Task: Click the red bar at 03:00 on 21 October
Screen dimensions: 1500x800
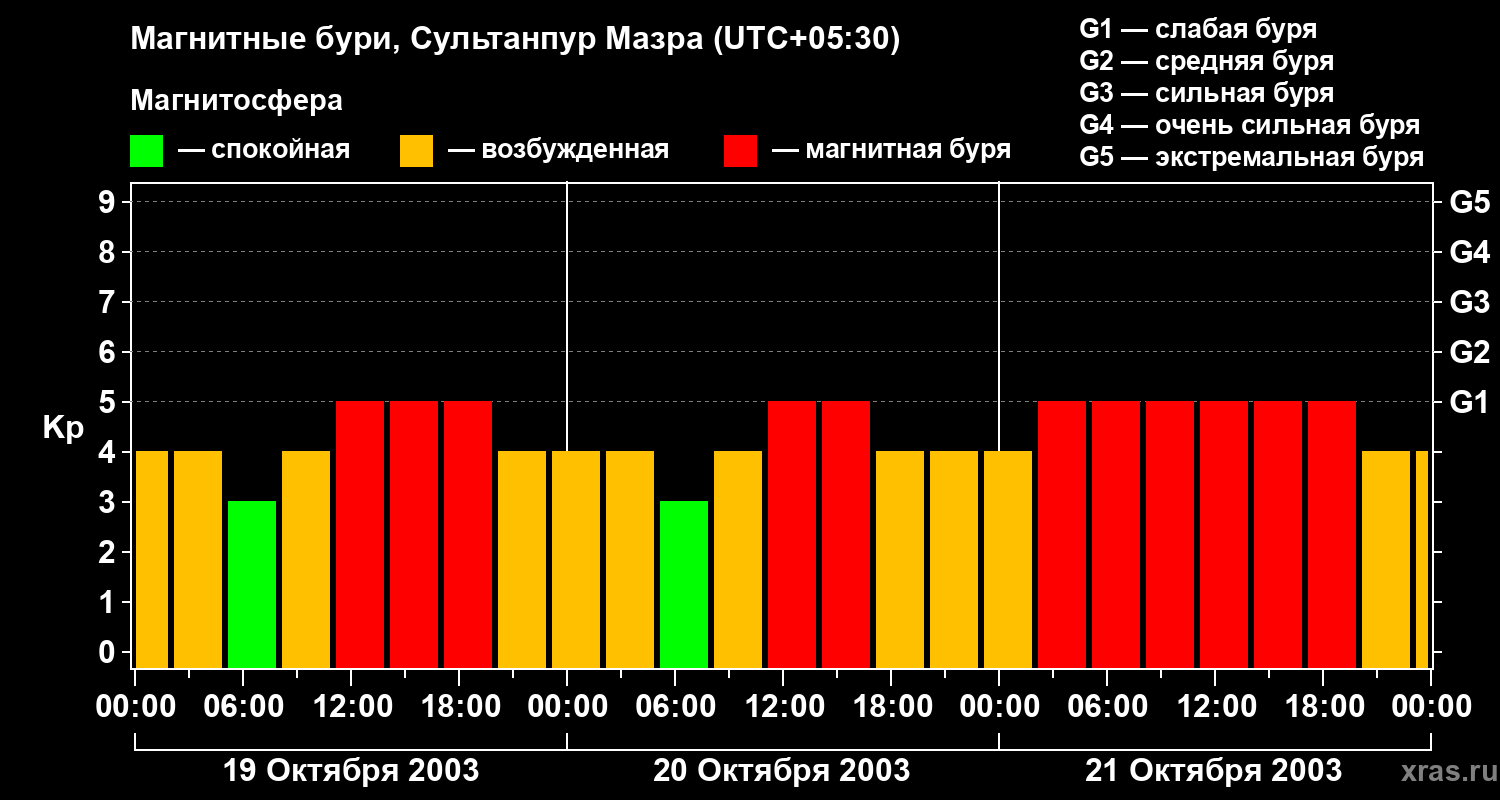Action: pos(1062,534)
